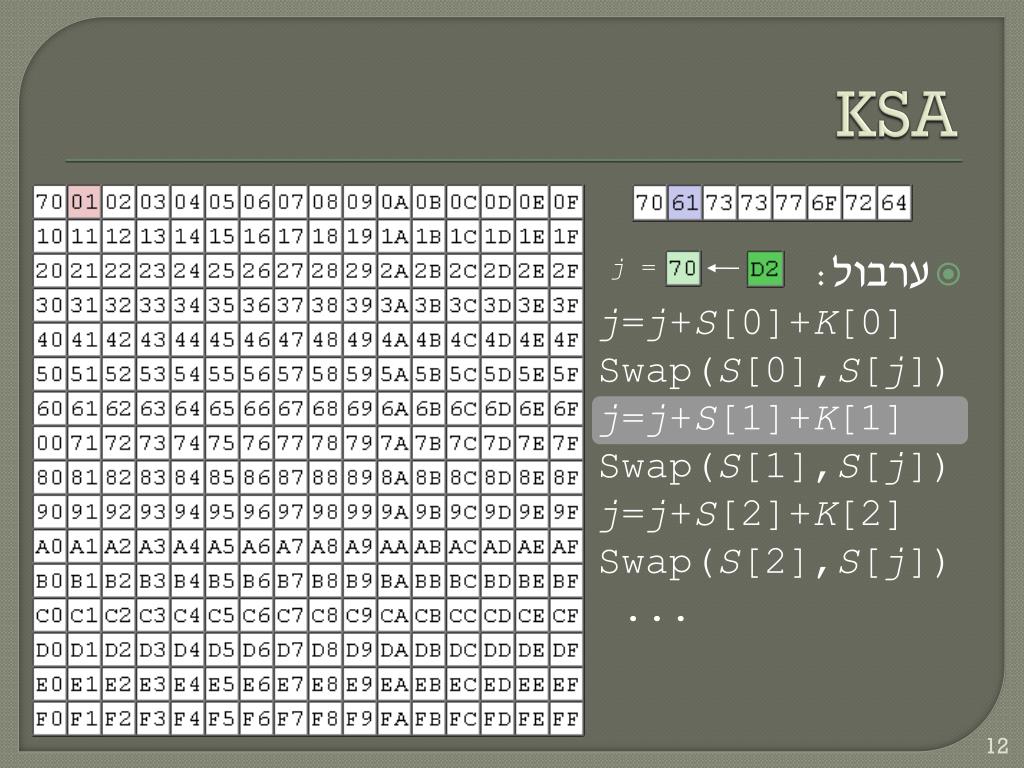The height and width of the screenshot is (768, 1024).
Task: Click the EE cell in the S table
Action: pyautogui.click(x=532, y=684)
